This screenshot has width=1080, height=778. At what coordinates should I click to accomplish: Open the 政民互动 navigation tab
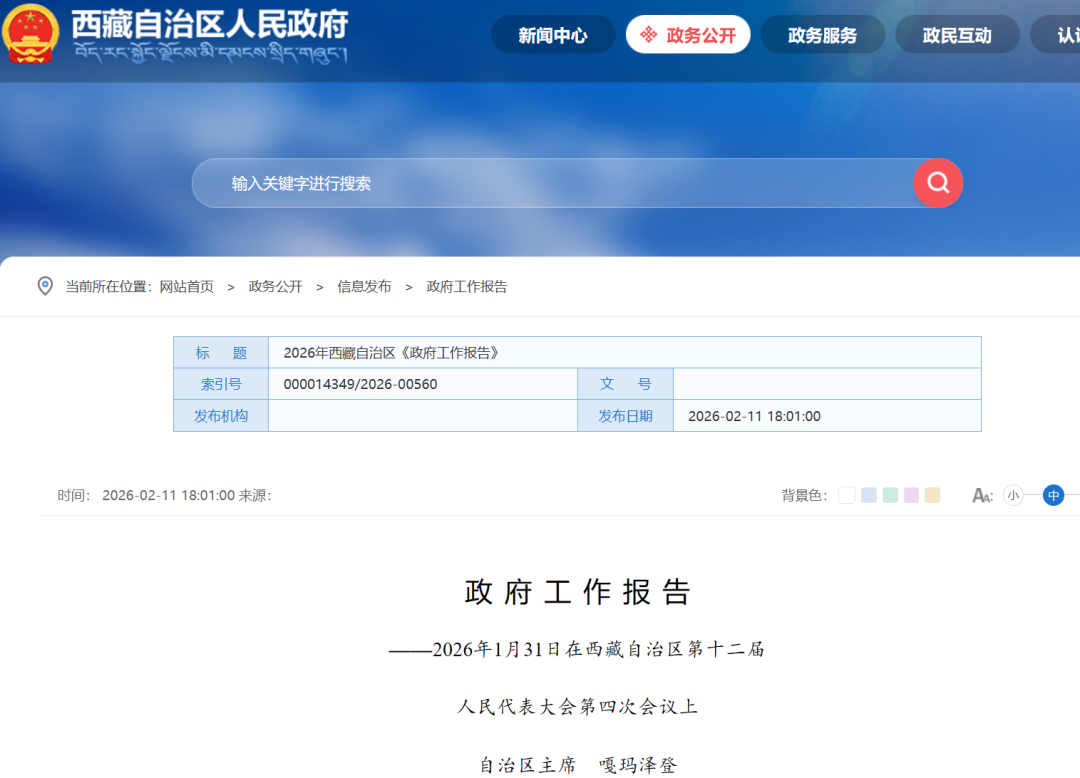click(957, 35)
